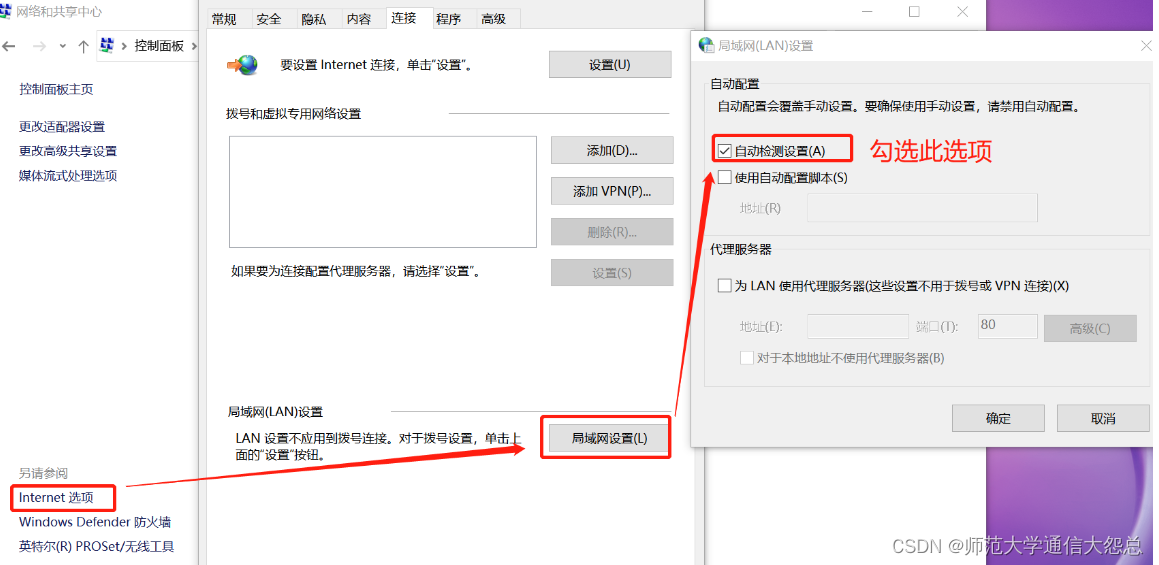
Task: Click the Control Panel icon in address bar
Action: pos(107,46)
